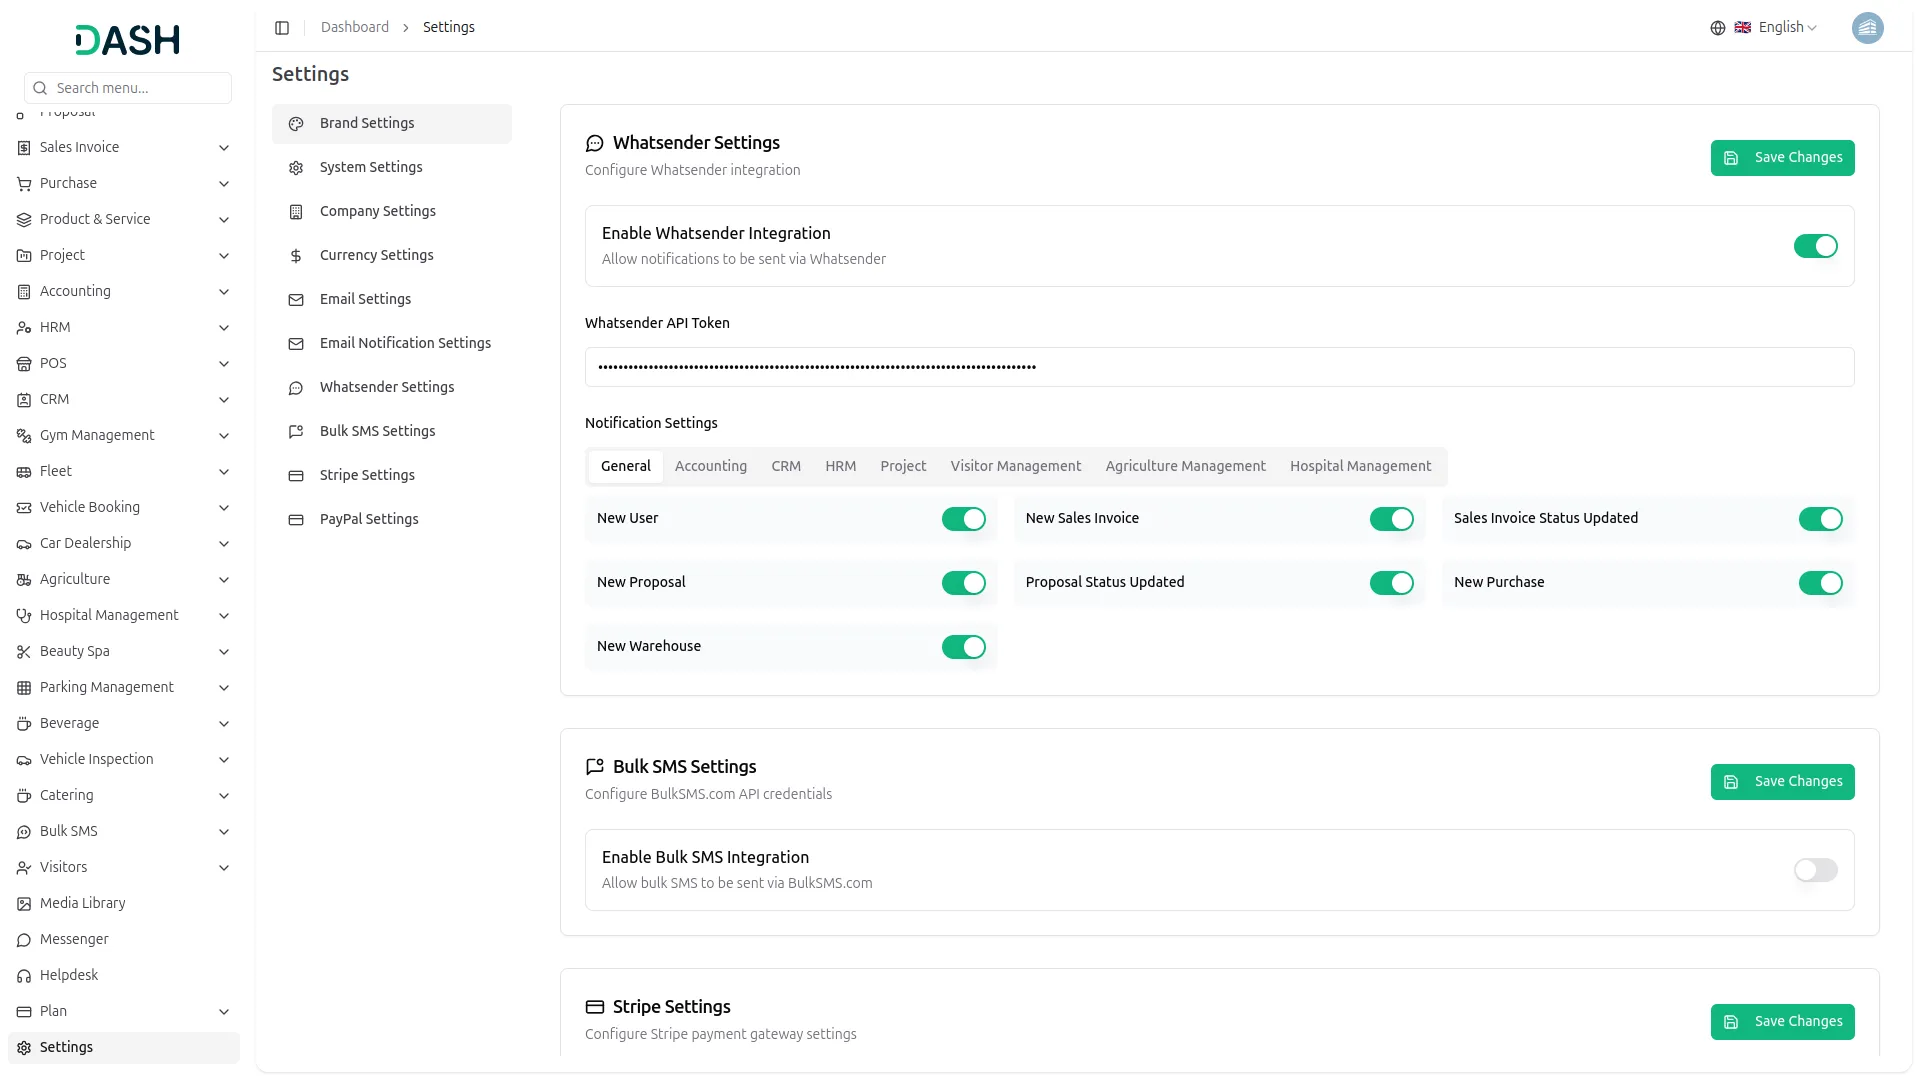Image resolution: width=1920 pixels, height=1080 pixels.
Task: Save changes for Whatsender Settings
Action: [x=1782, y=158]
